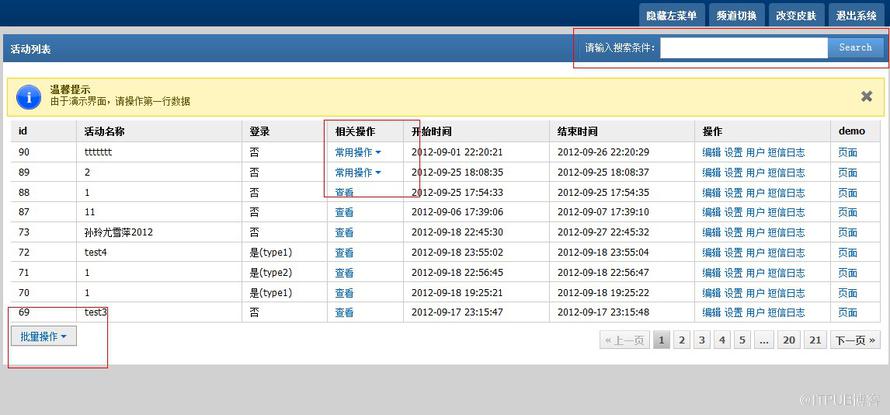890x415 pixels.
Task: Go to page 2 in pagination
Action: pyautogui.click(x=682, y=340)
